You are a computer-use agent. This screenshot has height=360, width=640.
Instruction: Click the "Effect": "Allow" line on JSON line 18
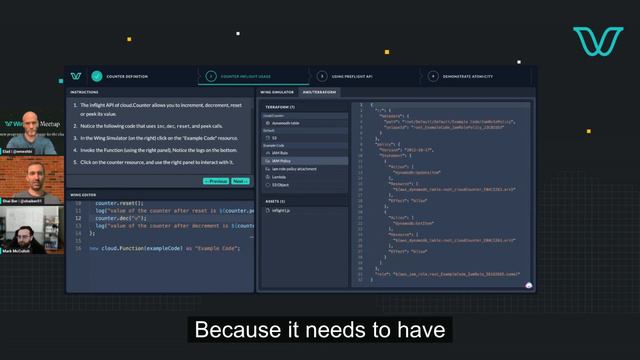click(x=408, y=200)
